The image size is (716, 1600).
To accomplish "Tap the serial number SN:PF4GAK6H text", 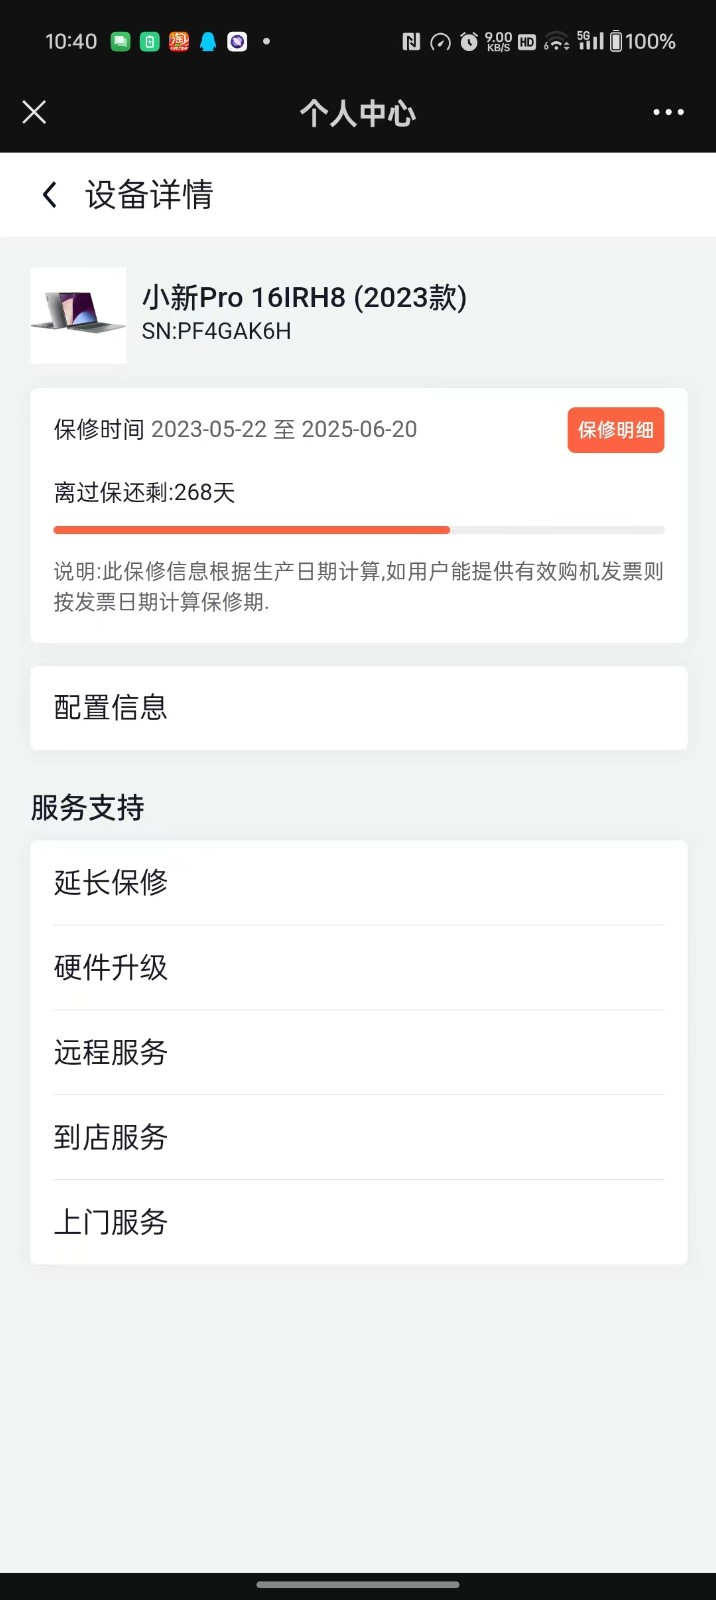I will tap(216, 331).
